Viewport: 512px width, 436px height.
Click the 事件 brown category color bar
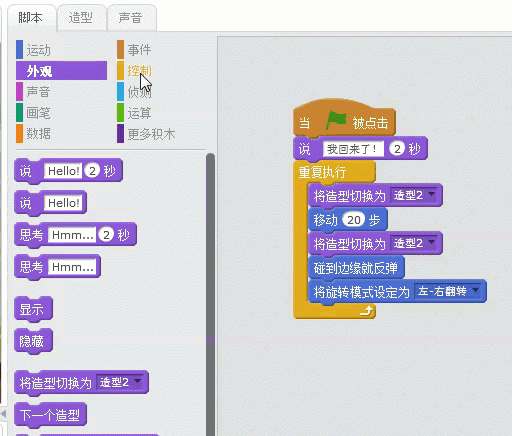[120, 50]
